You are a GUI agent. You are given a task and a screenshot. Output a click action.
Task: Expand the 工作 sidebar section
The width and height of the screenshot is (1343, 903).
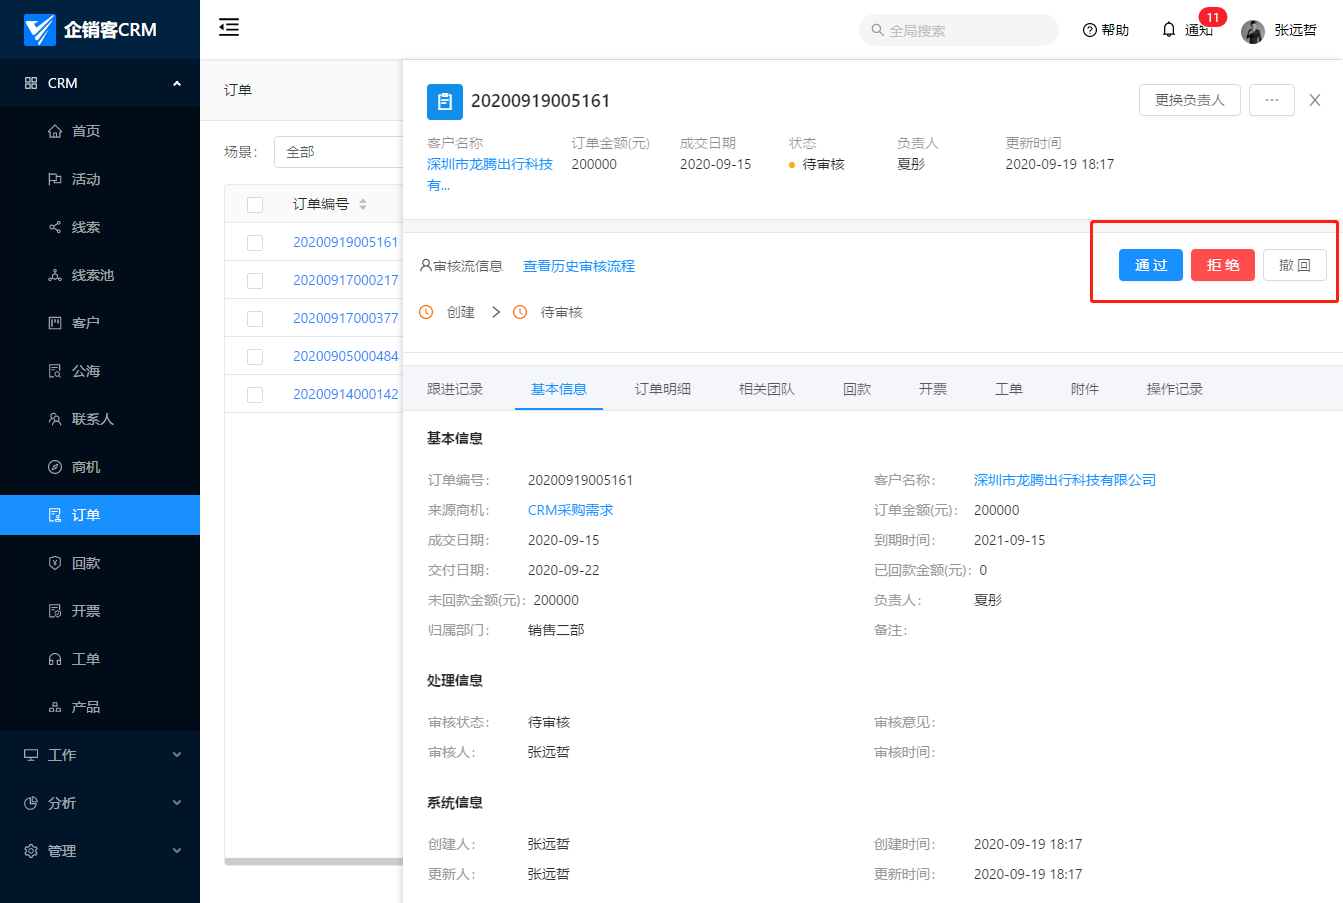point(100,755)
